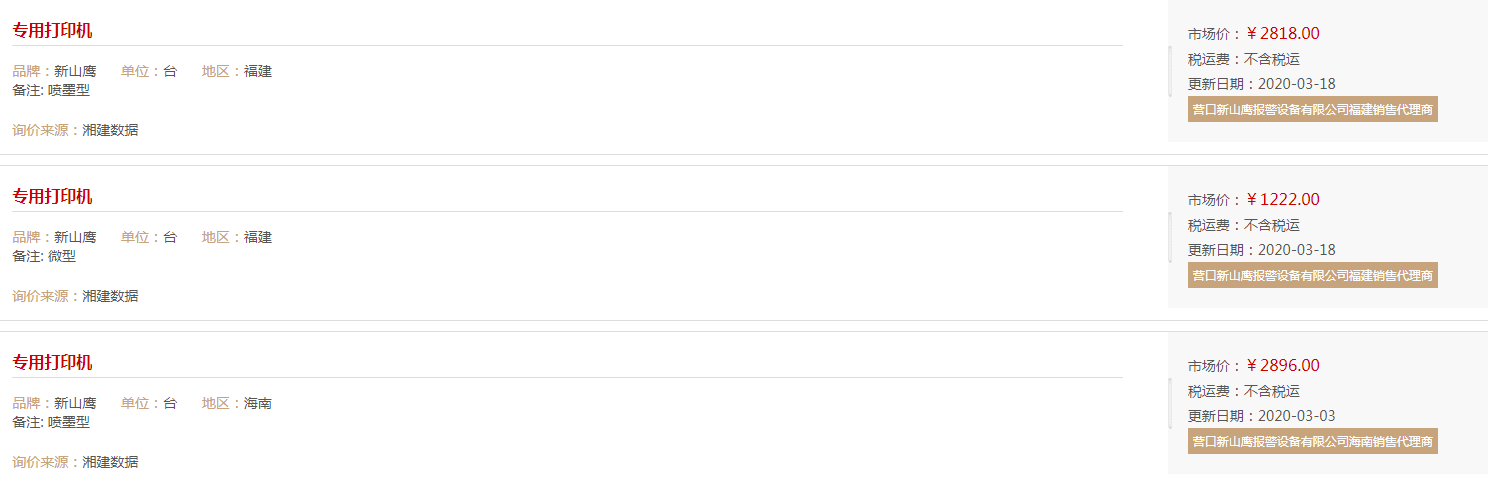The height and width of the screenshot is (479, 1488).
Task: Open the 专用打印机 title priced ¥2818.00
Action: (x=52, y=31)
